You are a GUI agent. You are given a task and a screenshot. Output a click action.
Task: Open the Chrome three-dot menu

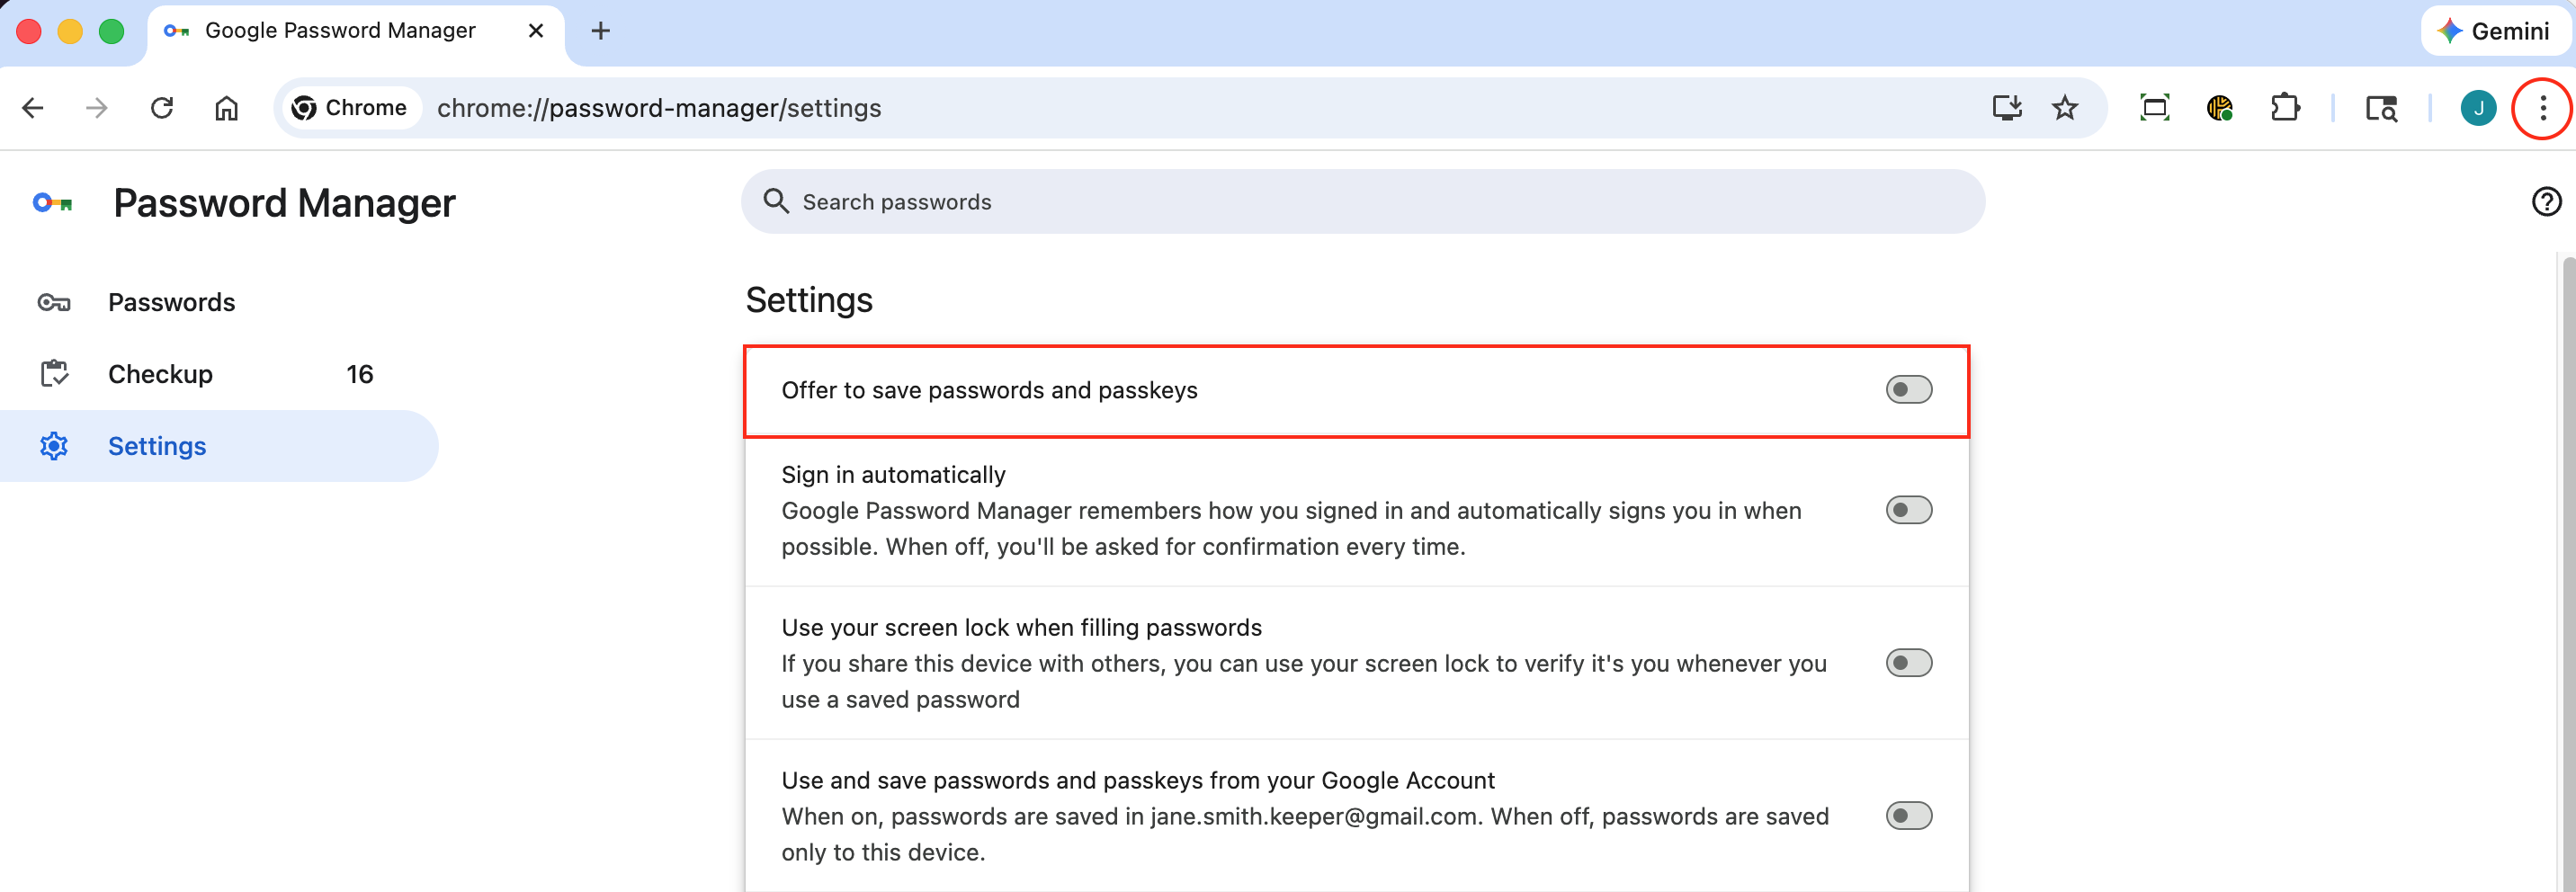point(2542,108)
